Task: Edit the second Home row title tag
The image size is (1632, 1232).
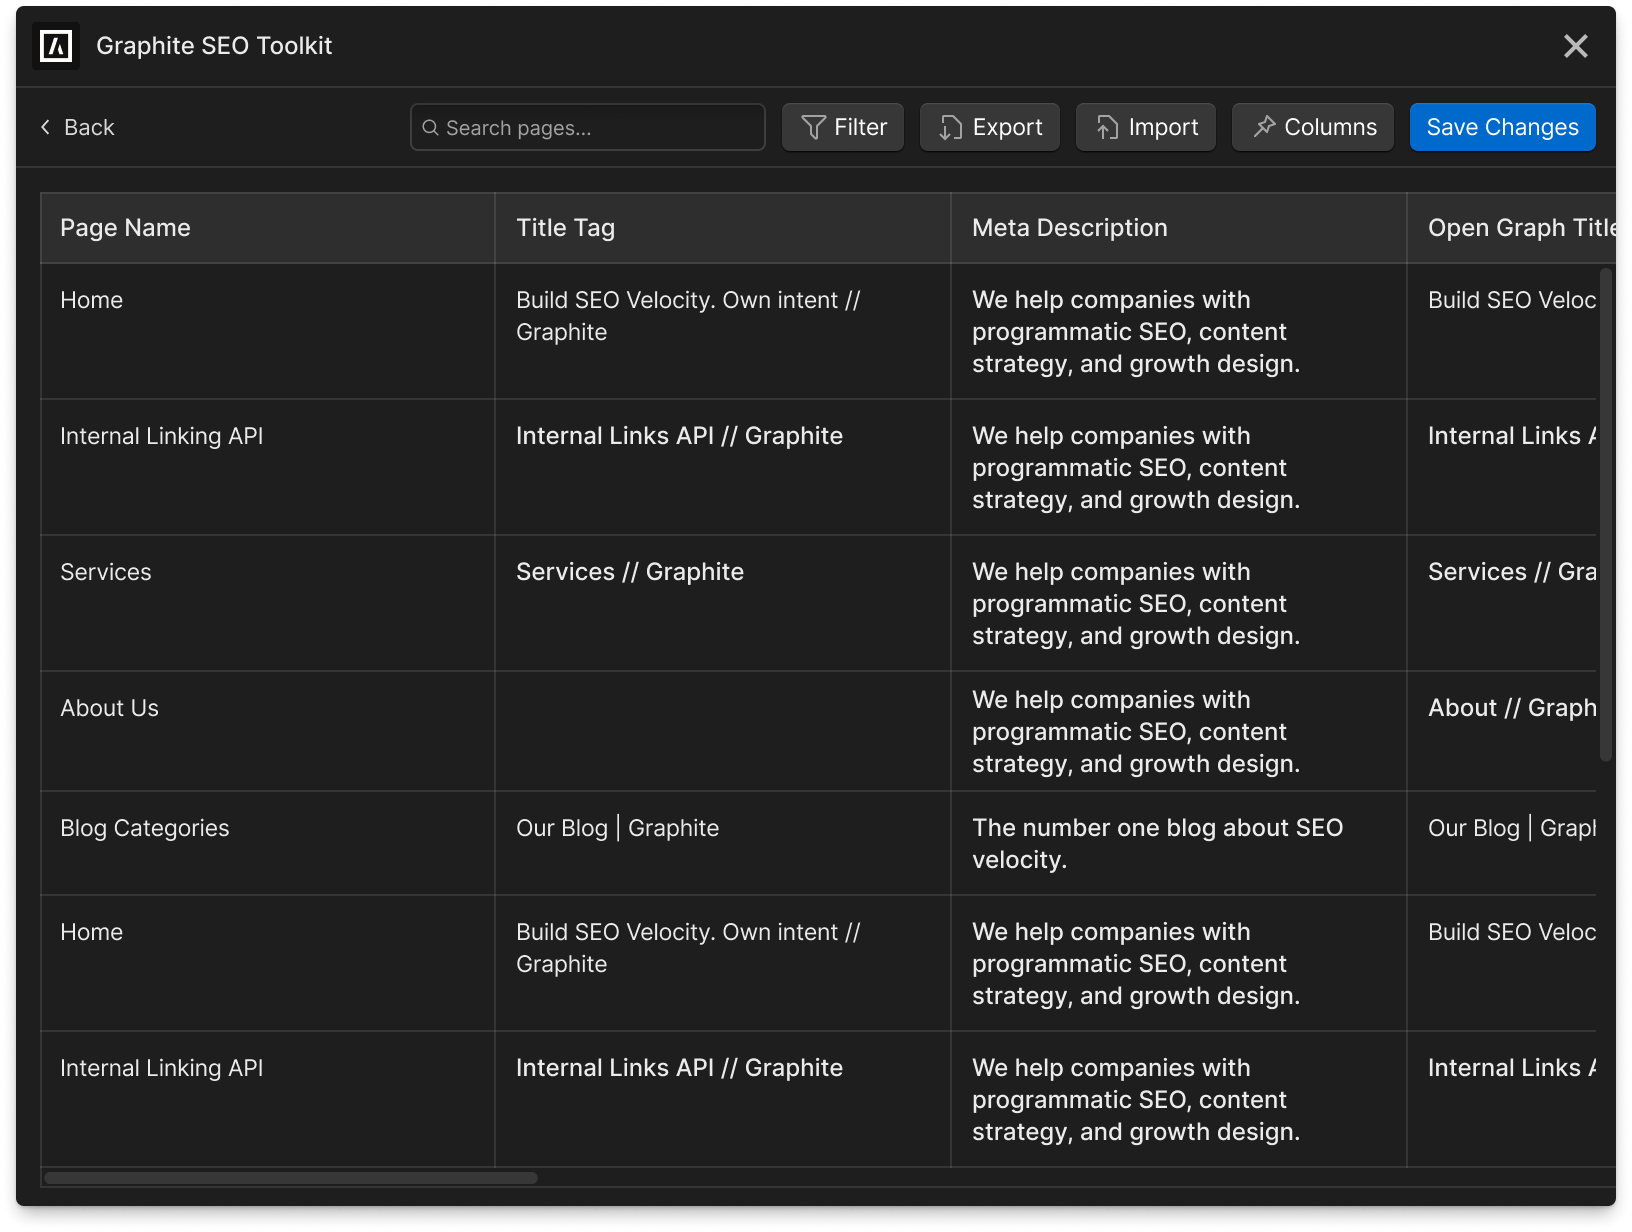Action: click(x=723, y=963)
